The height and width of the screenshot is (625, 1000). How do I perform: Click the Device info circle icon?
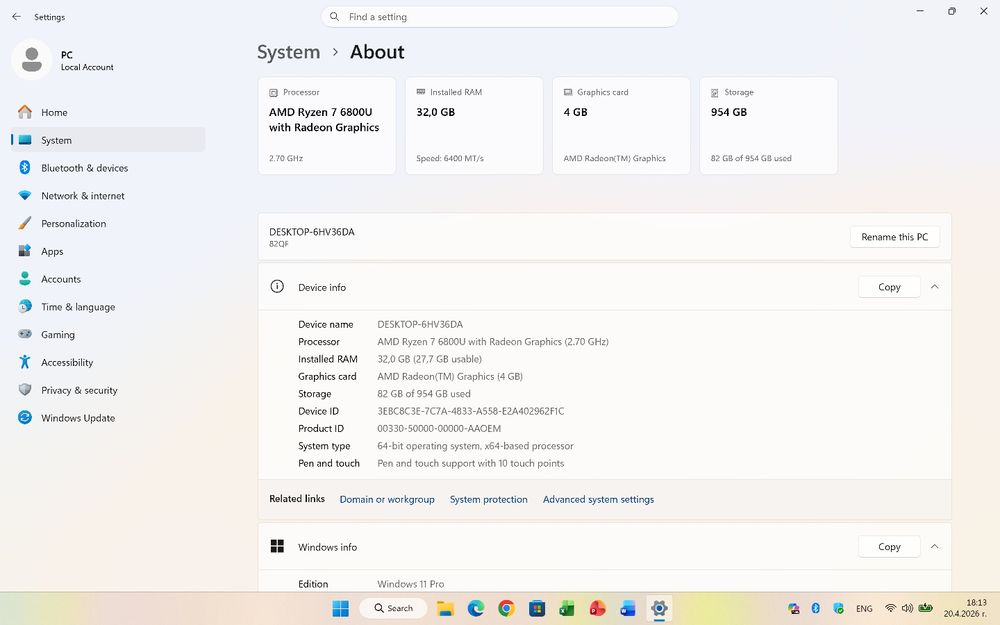277,286
